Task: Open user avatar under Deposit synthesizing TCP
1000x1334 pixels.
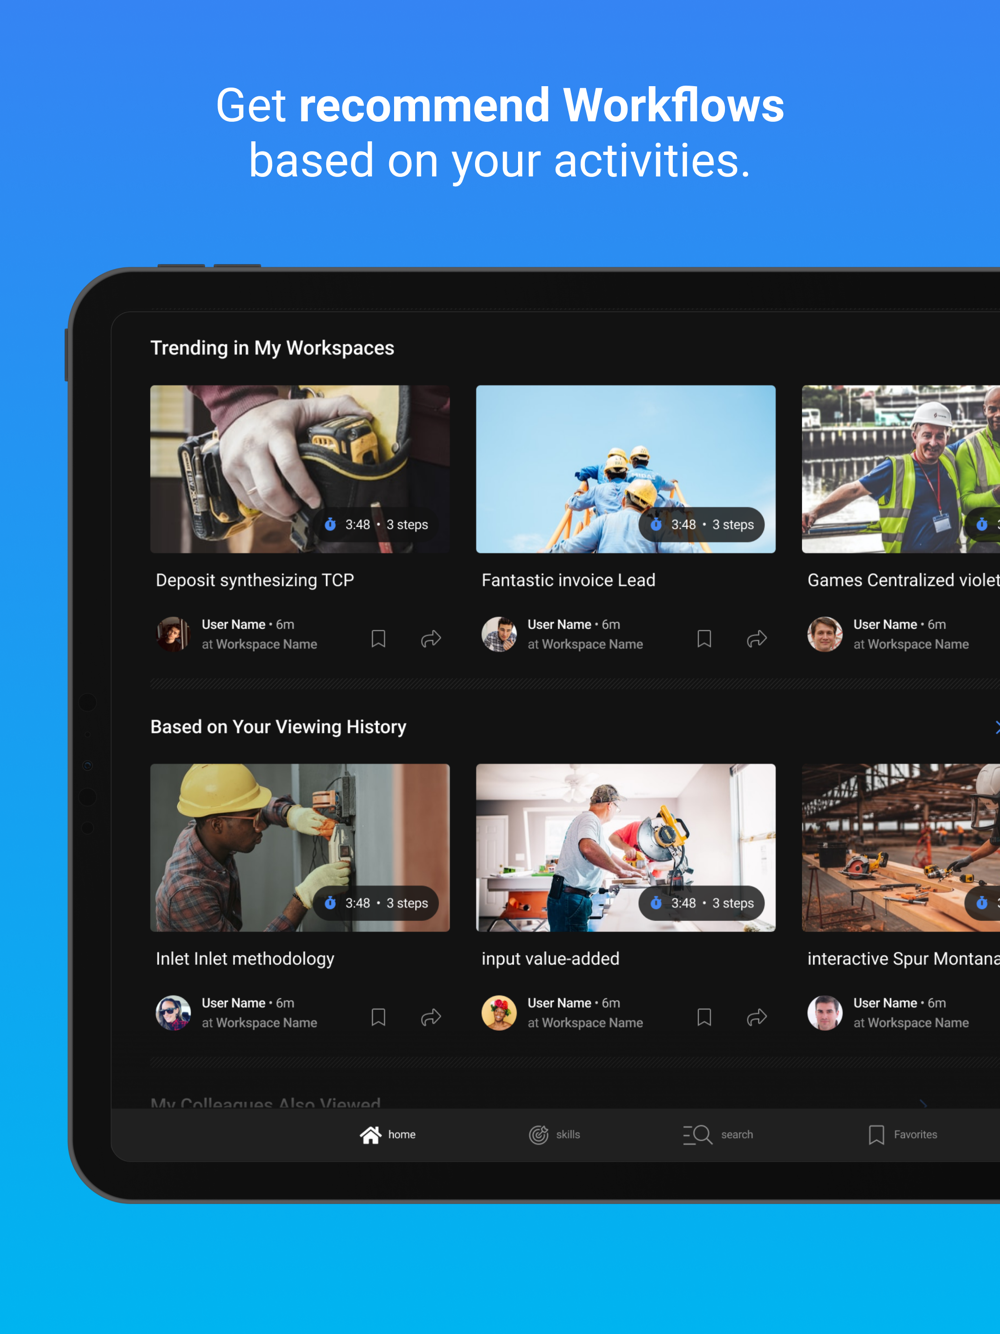Action: click(x=173, y=634)
